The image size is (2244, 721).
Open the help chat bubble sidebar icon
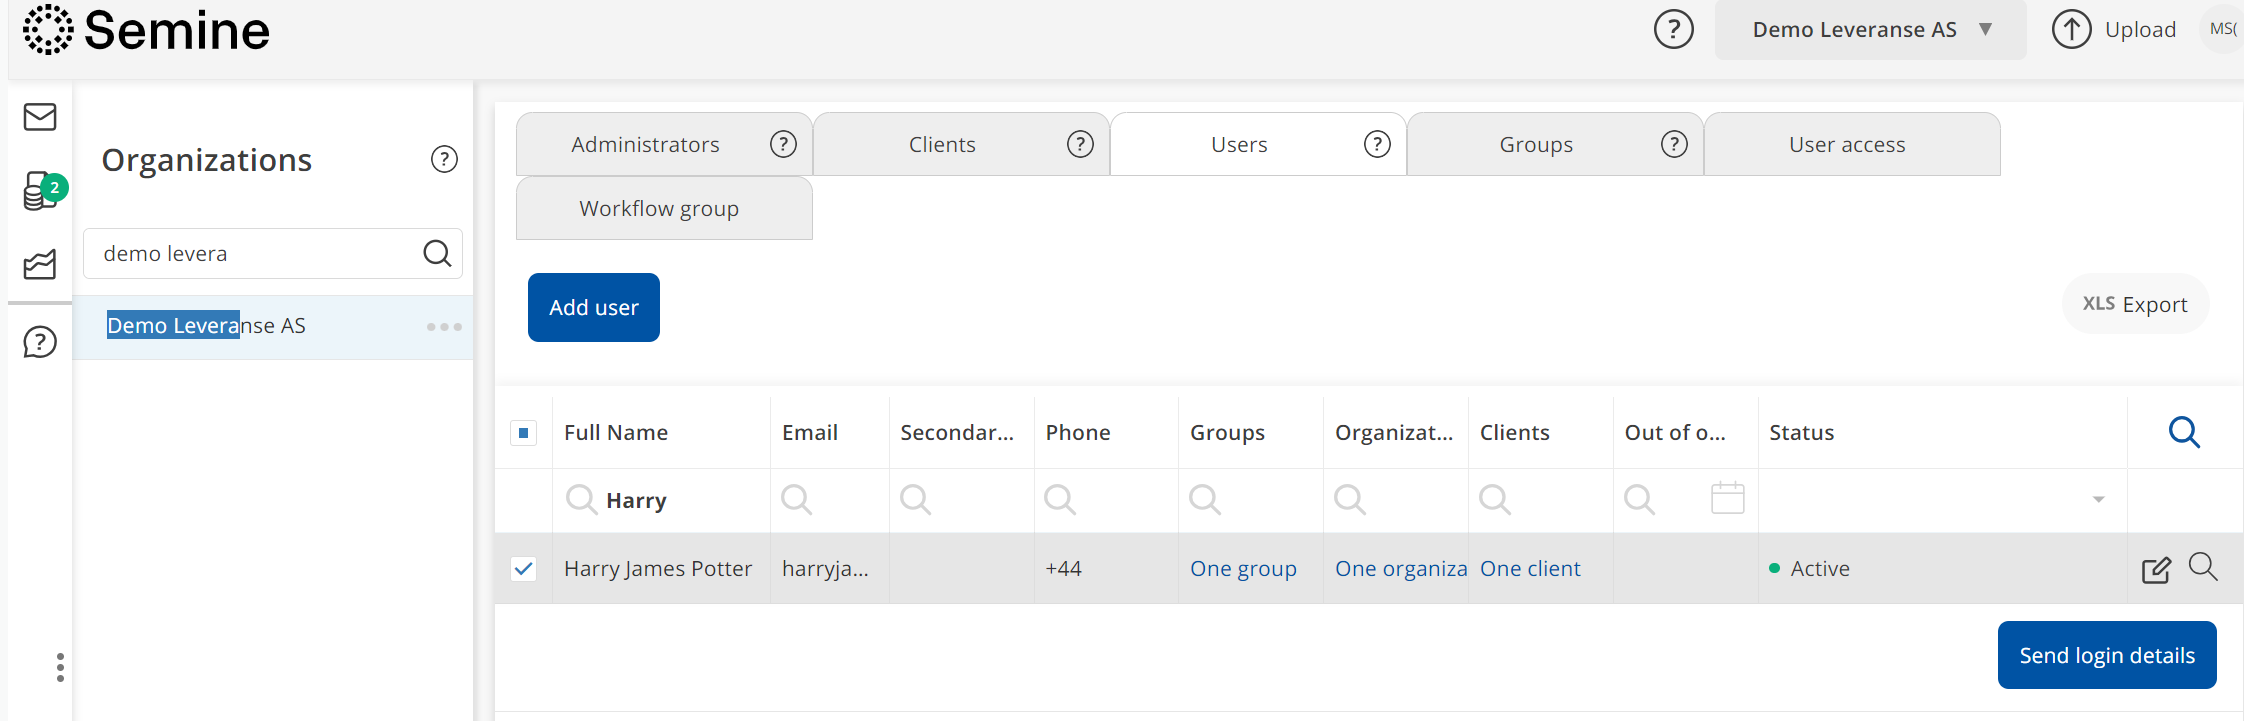pyautogui.click(x=40, y=342)
